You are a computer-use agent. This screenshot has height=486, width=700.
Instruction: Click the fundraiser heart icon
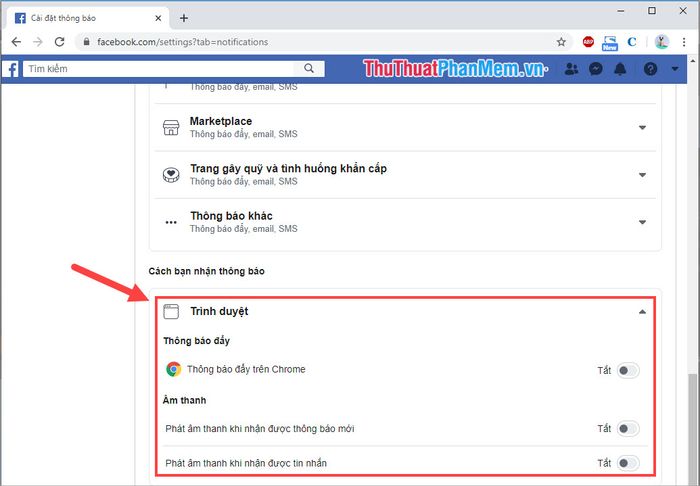[x=171, y=175]
